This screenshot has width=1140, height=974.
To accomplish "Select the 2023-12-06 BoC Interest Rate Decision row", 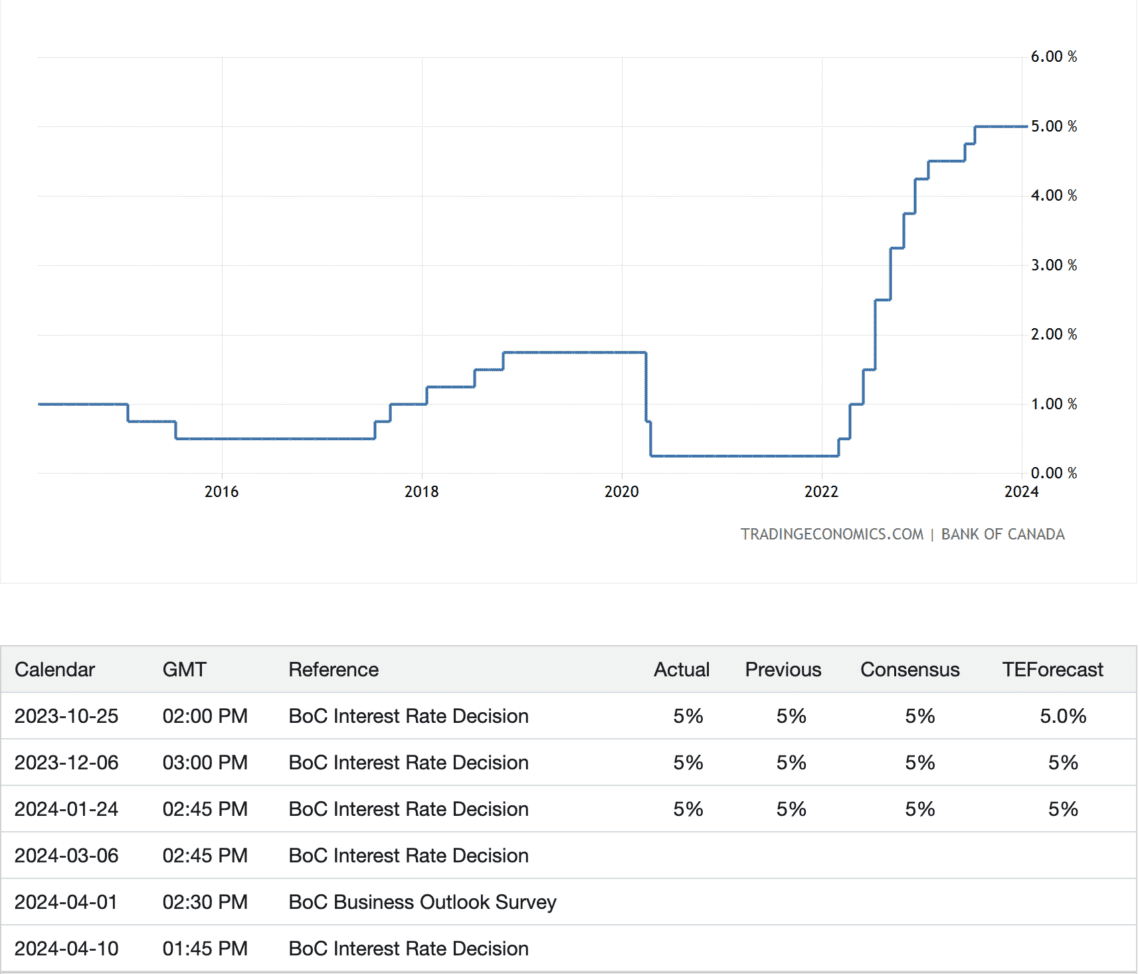I will click(x=408, y=762).
